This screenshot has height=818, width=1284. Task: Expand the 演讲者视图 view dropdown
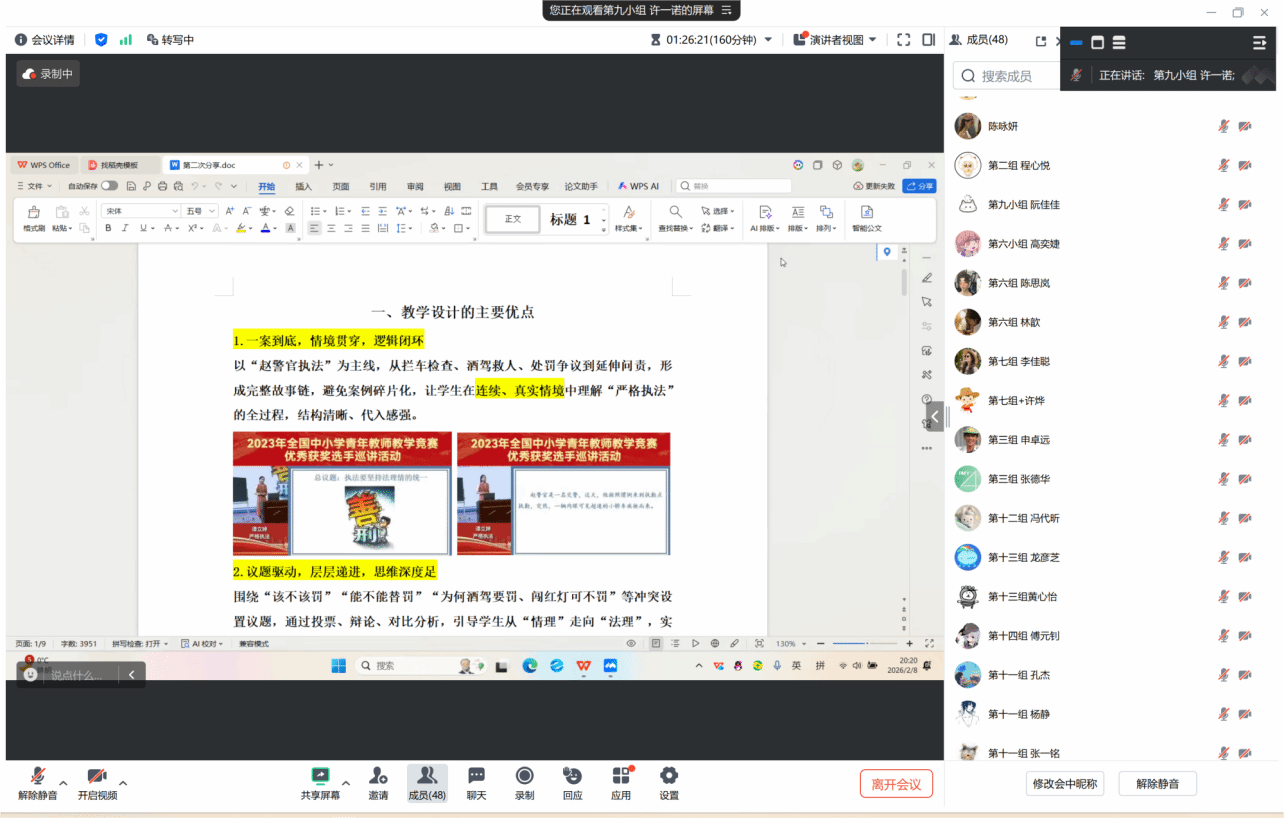click(x=873, y=40)
